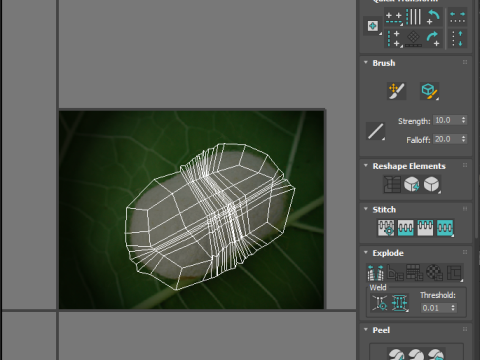Click Straighten Selection in Reshape Elements
Screen dimensions: 480x360
[x=392, y=184]
